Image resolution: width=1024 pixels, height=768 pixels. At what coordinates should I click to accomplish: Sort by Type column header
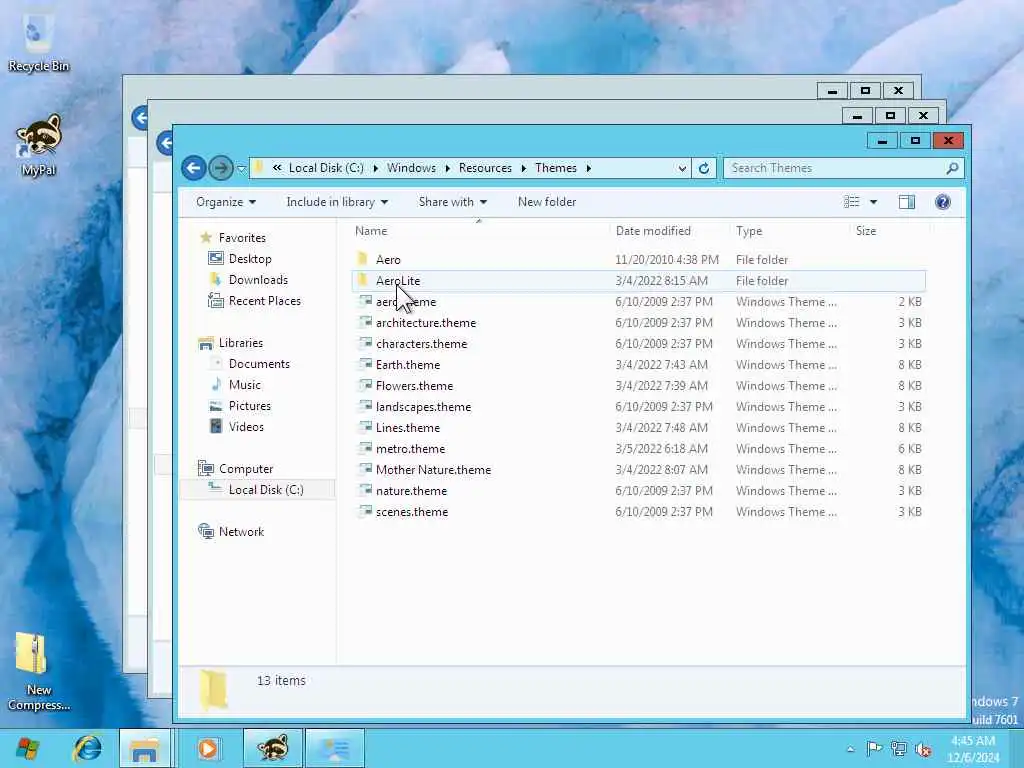pyautogui.click(x=749, y=231)
